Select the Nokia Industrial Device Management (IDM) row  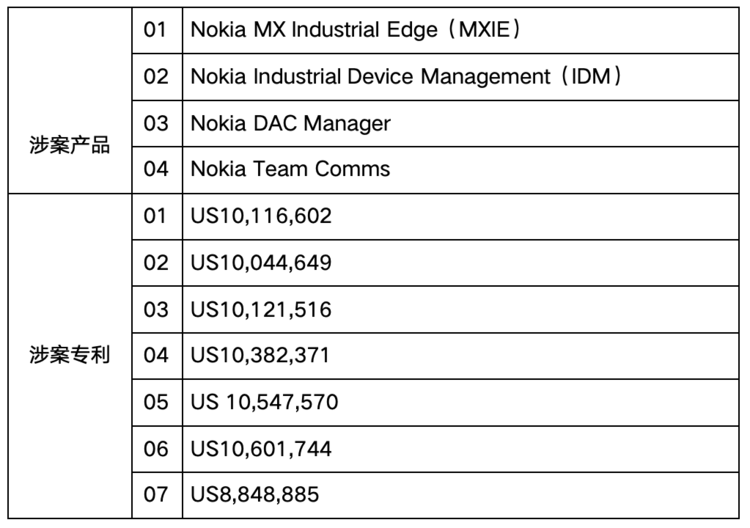(407, 77)
